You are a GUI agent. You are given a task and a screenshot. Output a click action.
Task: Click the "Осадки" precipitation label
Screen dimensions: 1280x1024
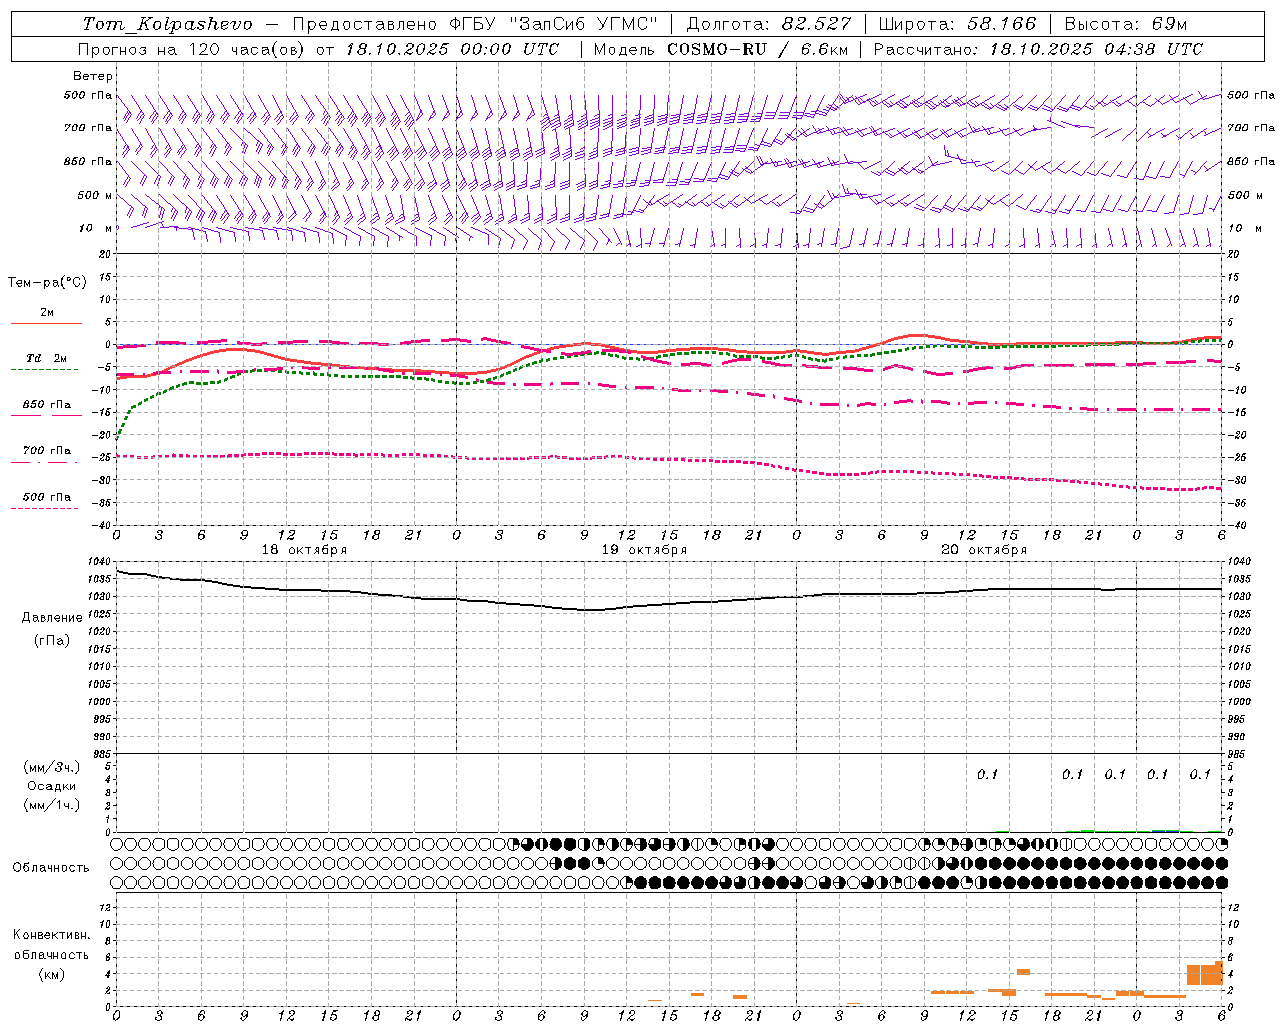51,786
